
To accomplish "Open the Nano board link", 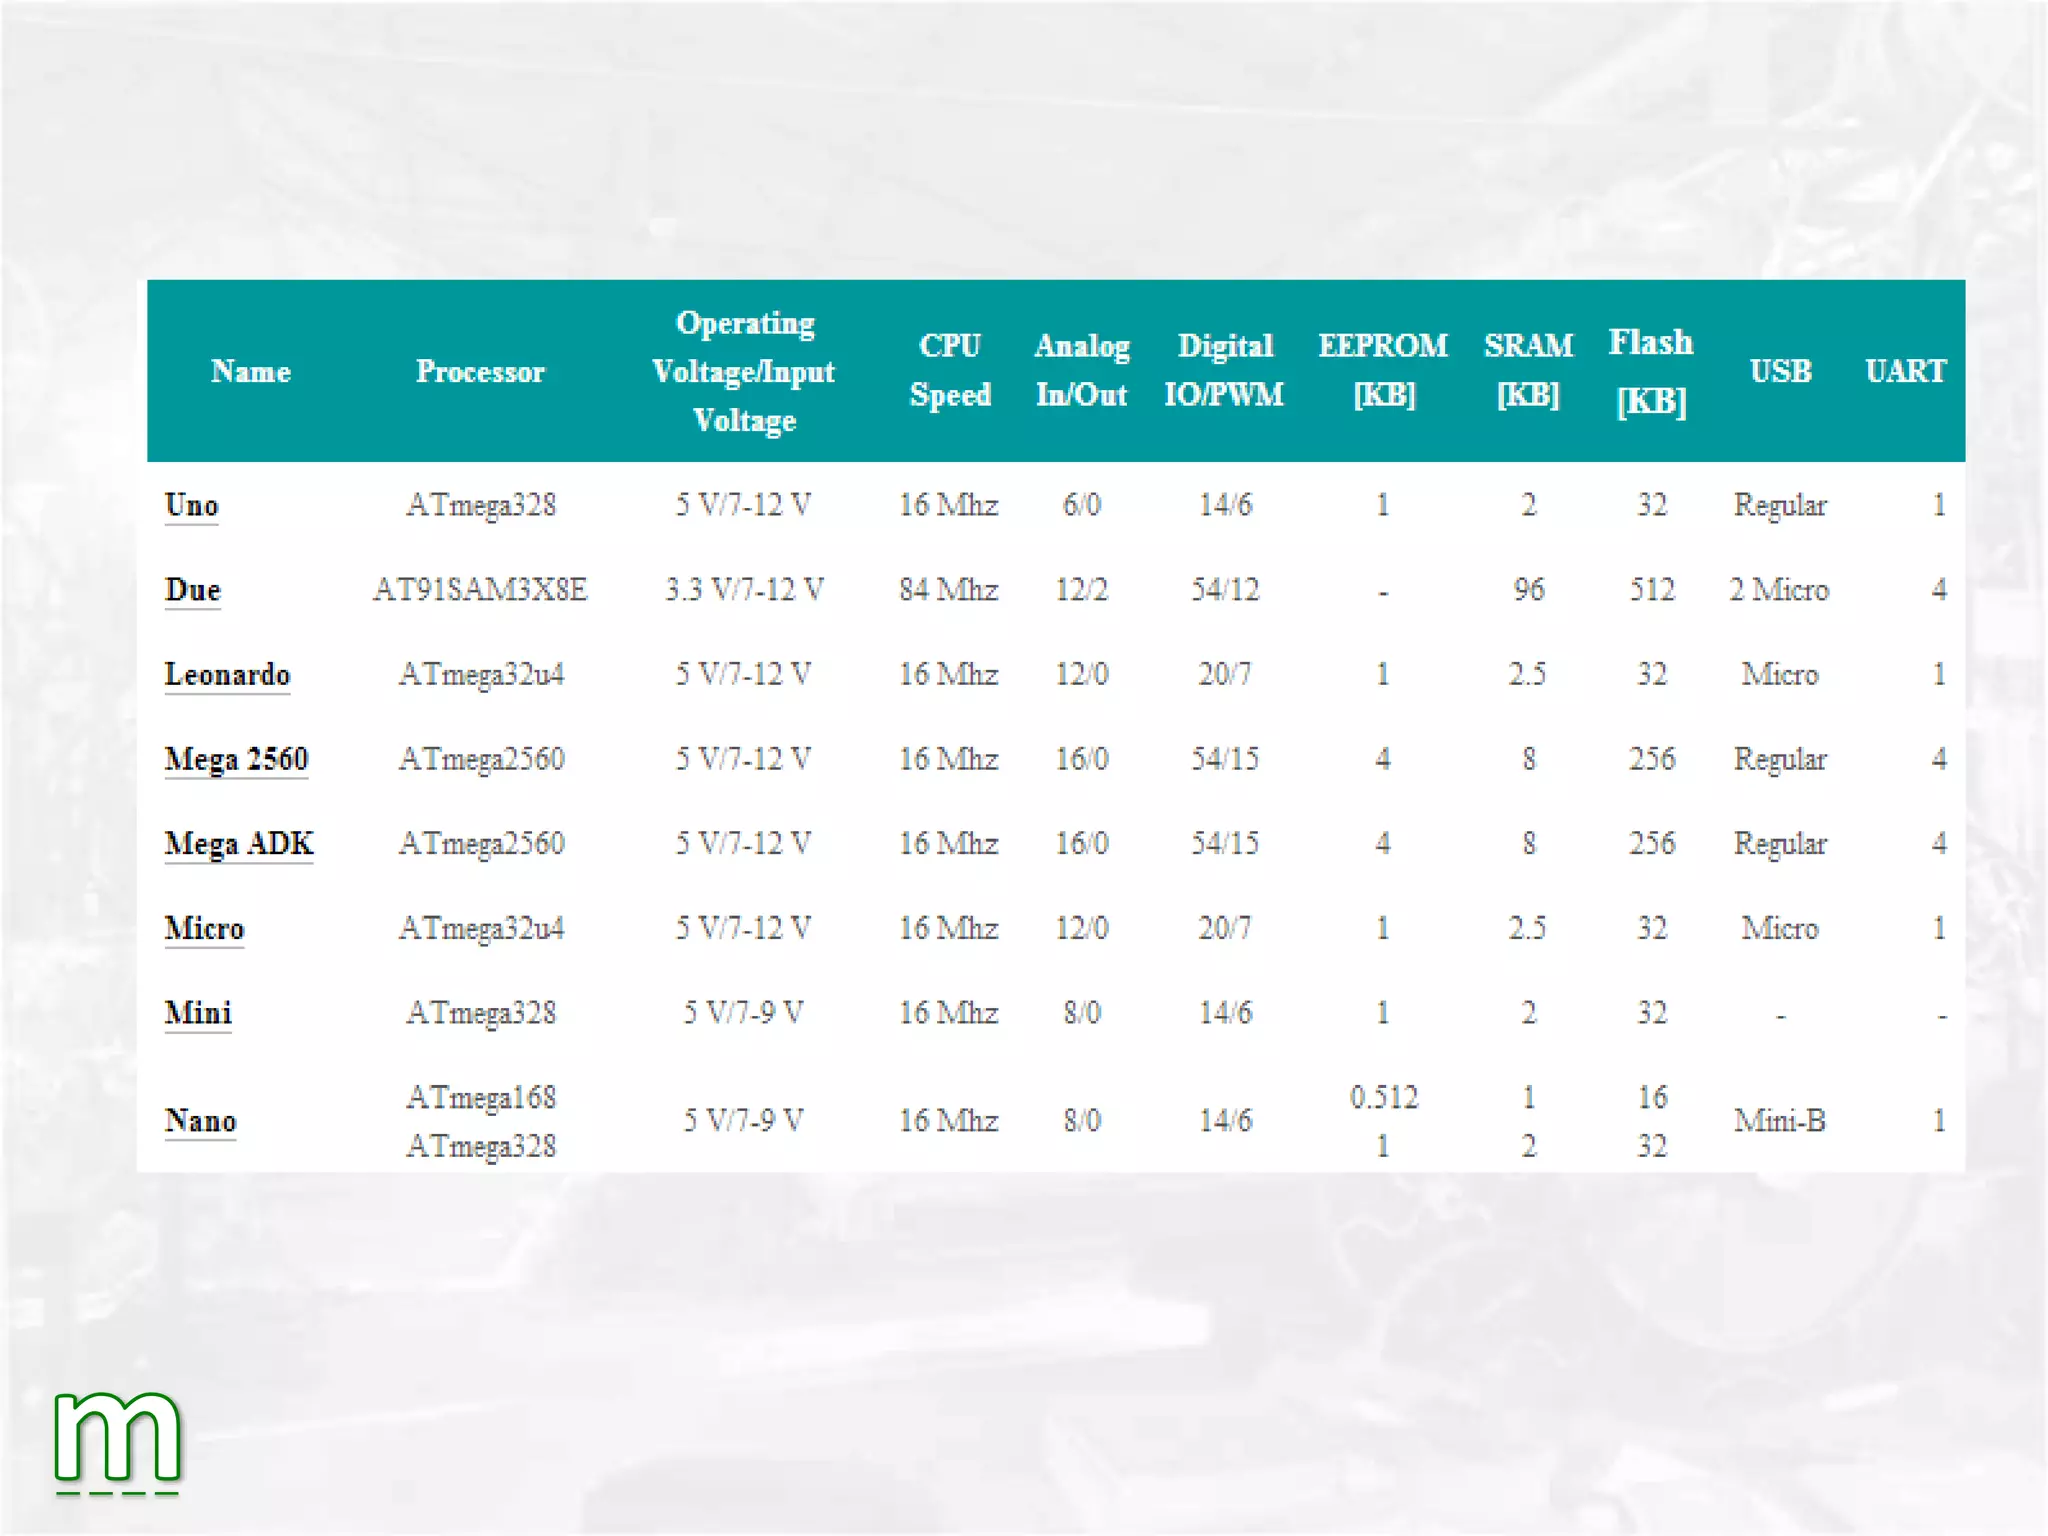I will point(200,1120).
